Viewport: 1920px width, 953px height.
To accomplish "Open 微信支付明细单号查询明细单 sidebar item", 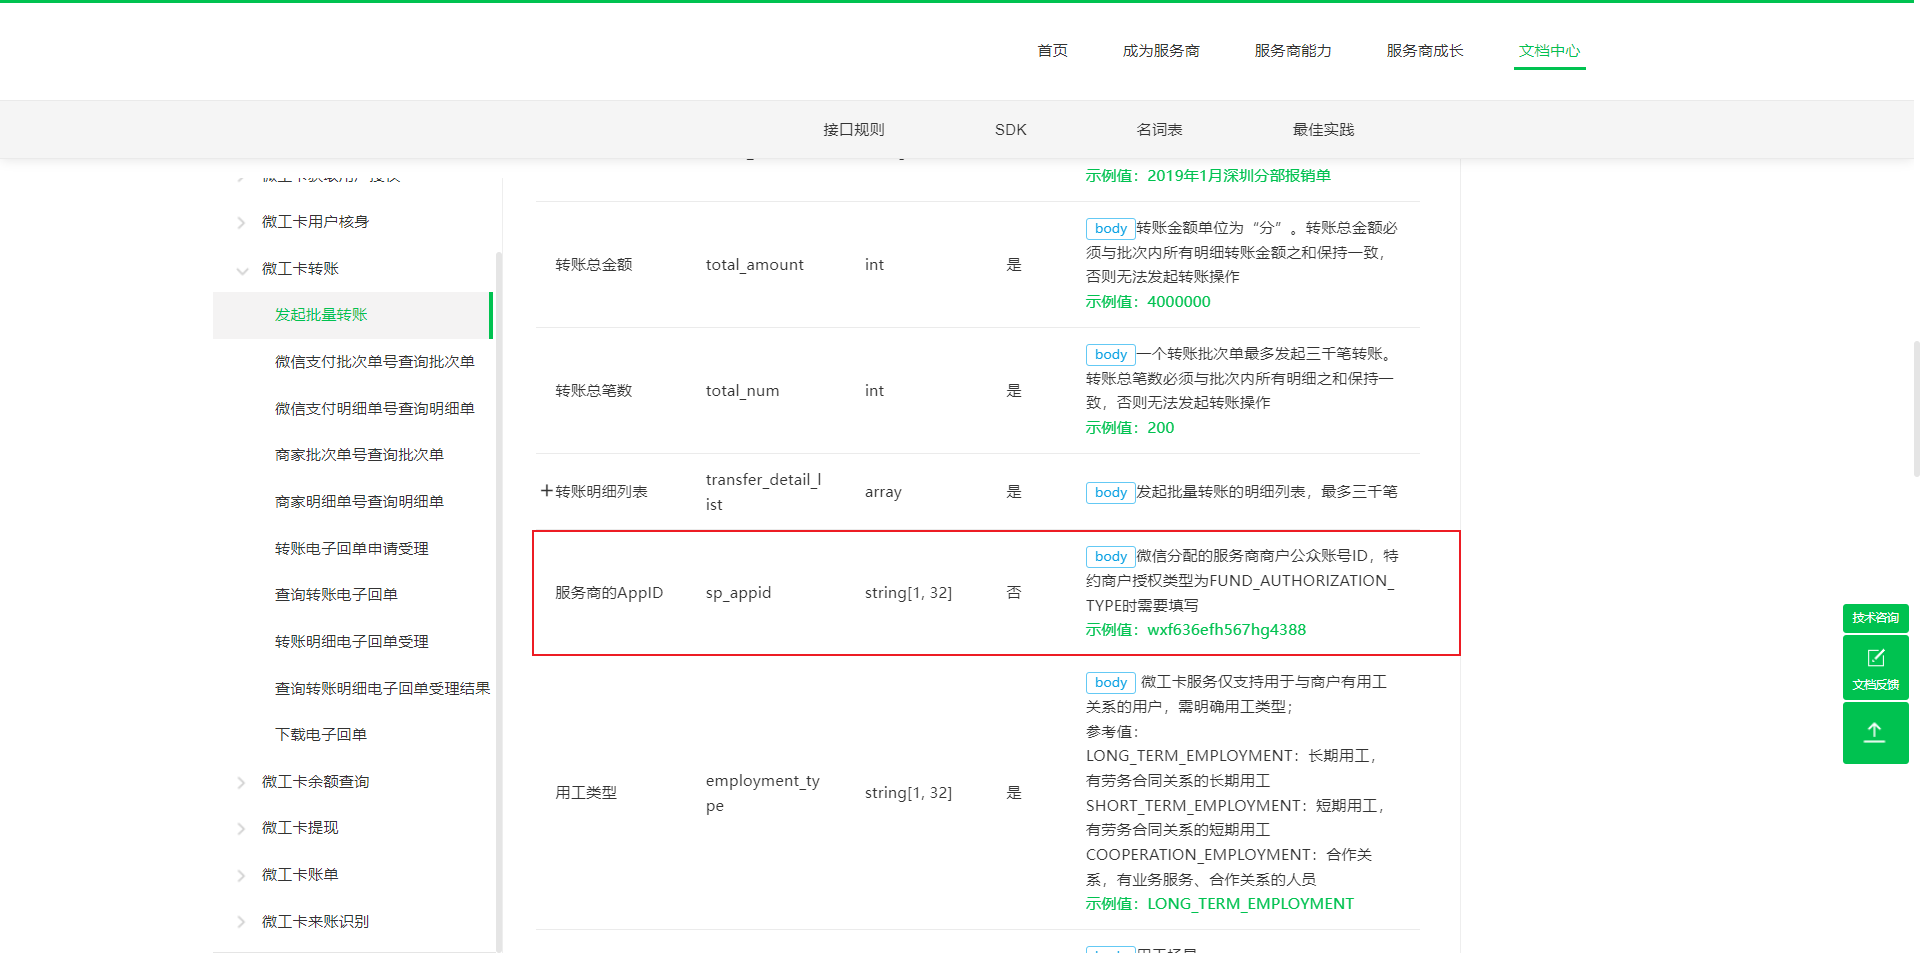I will click(x=374, y=408).
